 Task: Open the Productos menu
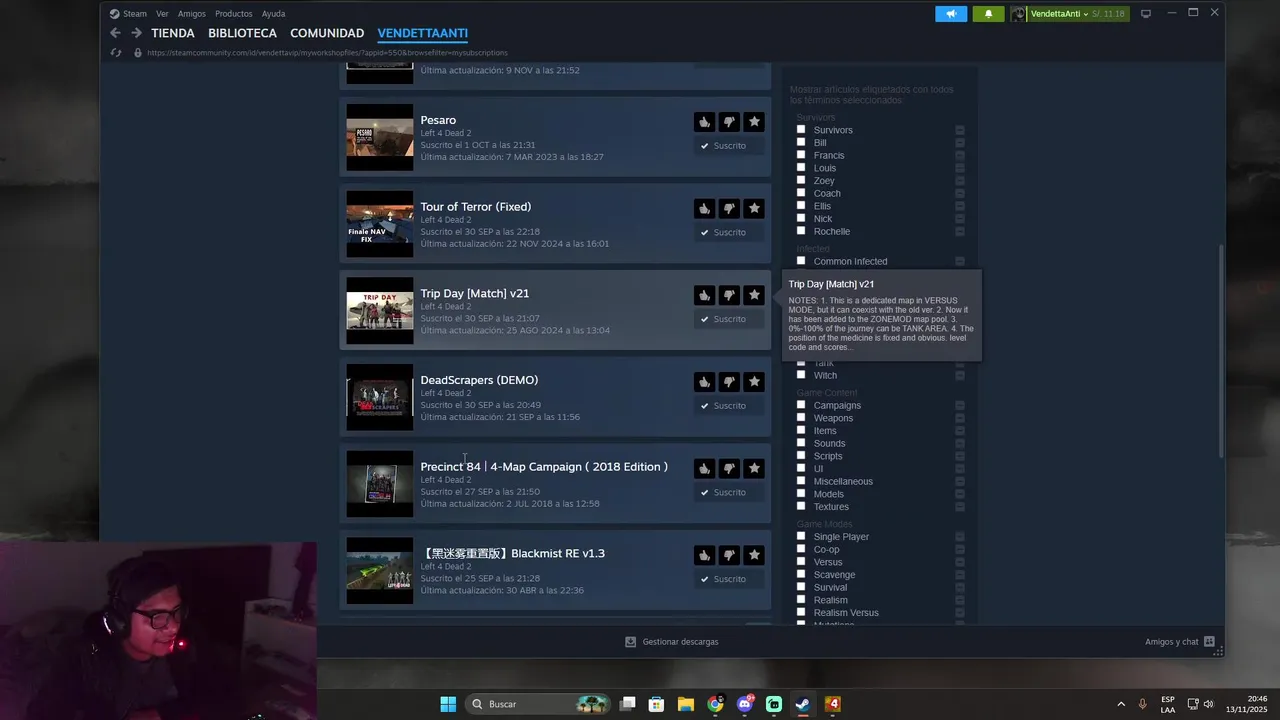234,14
